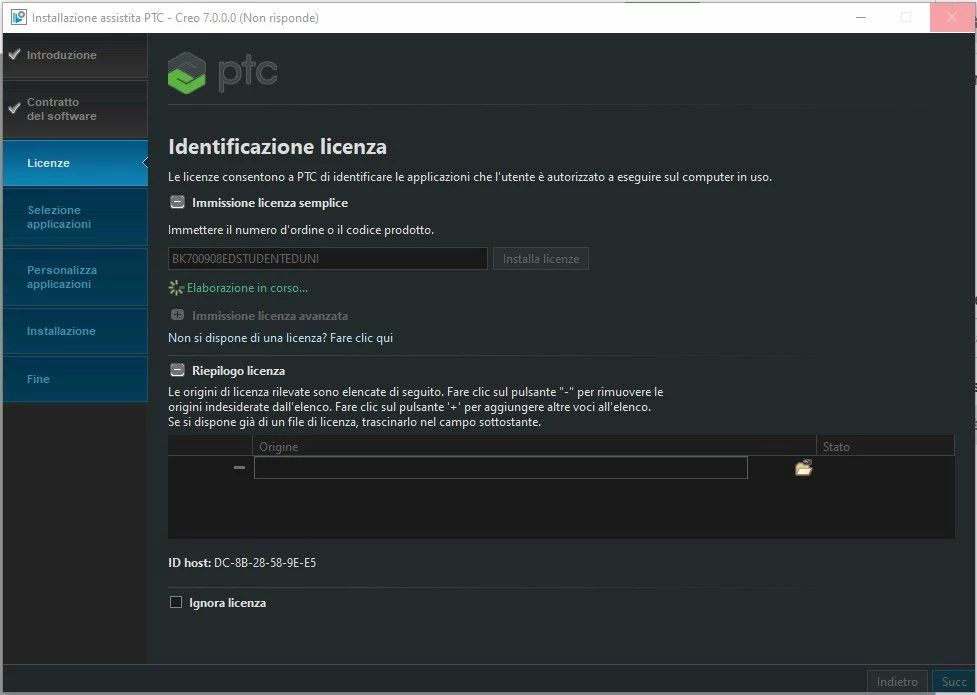
Task: Minimize the installer window
Action: click(x=861, y=17)
